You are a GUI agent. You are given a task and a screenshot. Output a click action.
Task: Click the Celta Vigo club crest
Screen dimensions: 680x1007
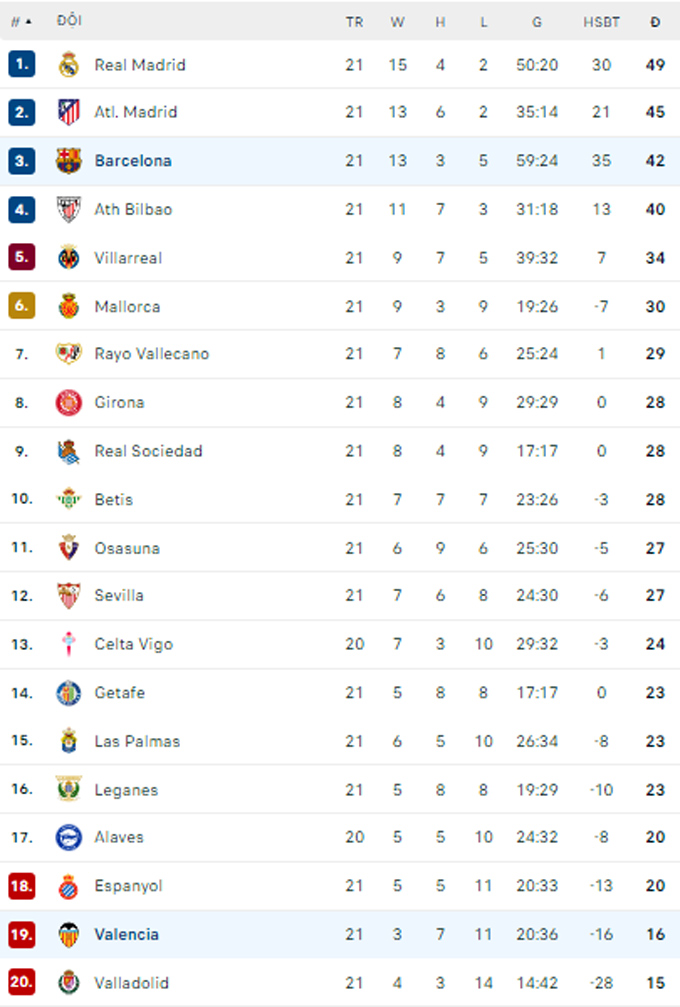point(69,644)
